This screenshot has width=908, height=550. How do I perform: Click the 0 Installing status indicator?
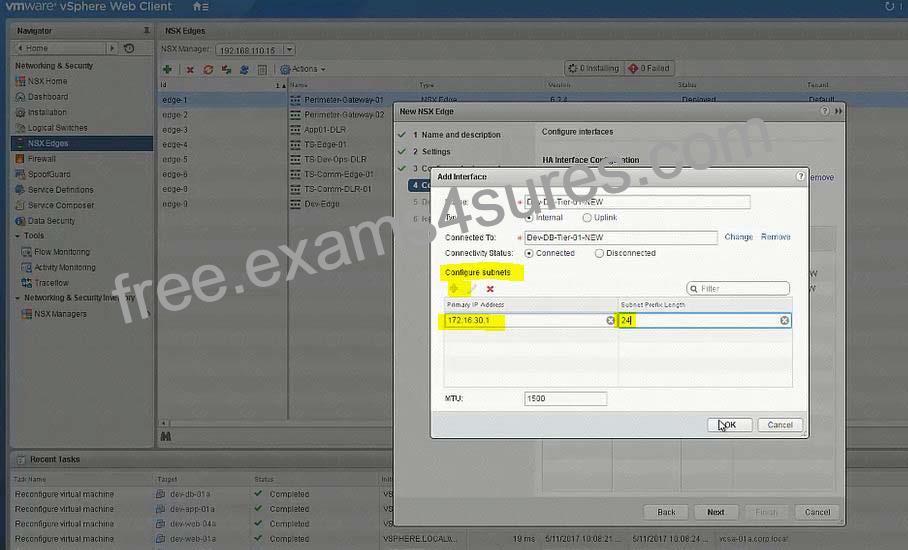[594, 68]
